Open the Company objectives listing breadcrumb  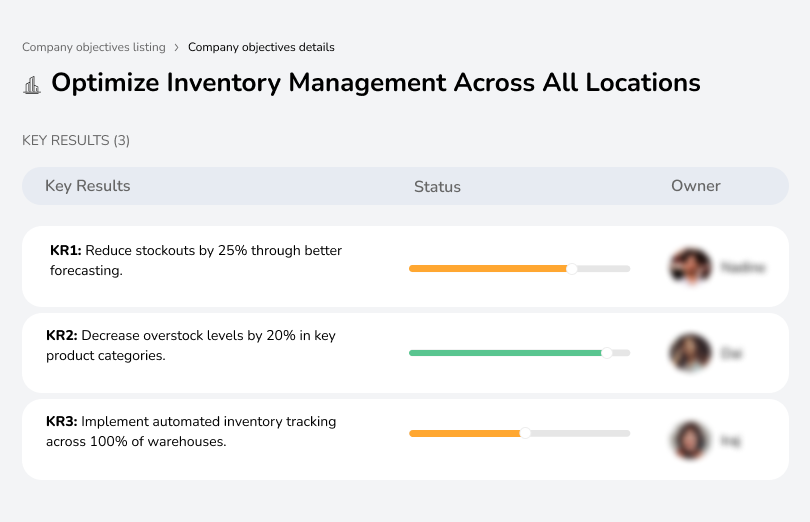[94, 47]
